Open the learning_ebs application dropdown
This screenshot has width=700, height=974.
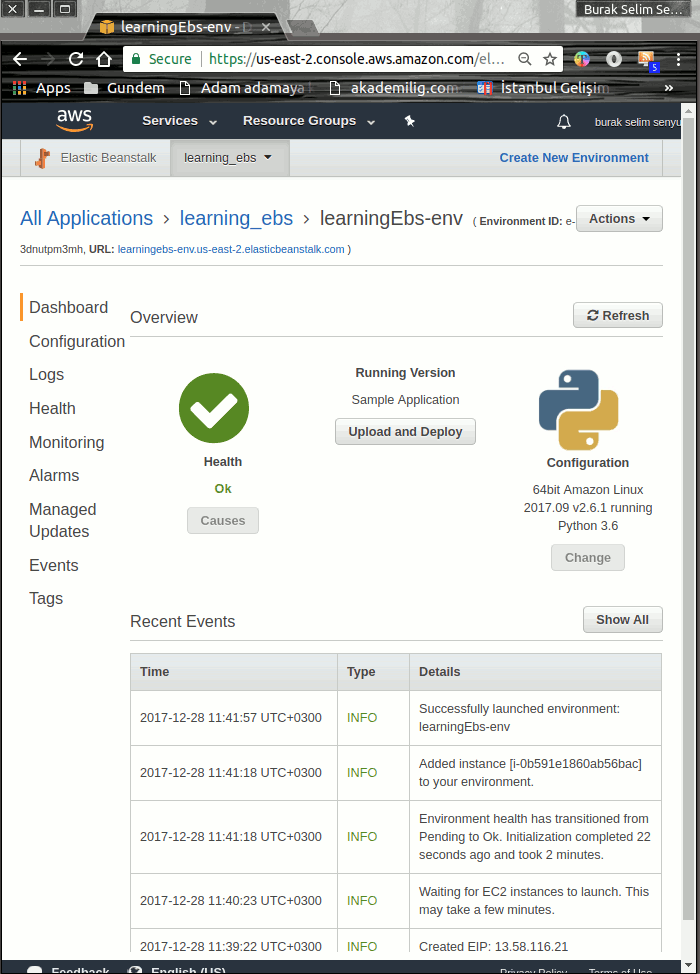(x=229, y=158)
